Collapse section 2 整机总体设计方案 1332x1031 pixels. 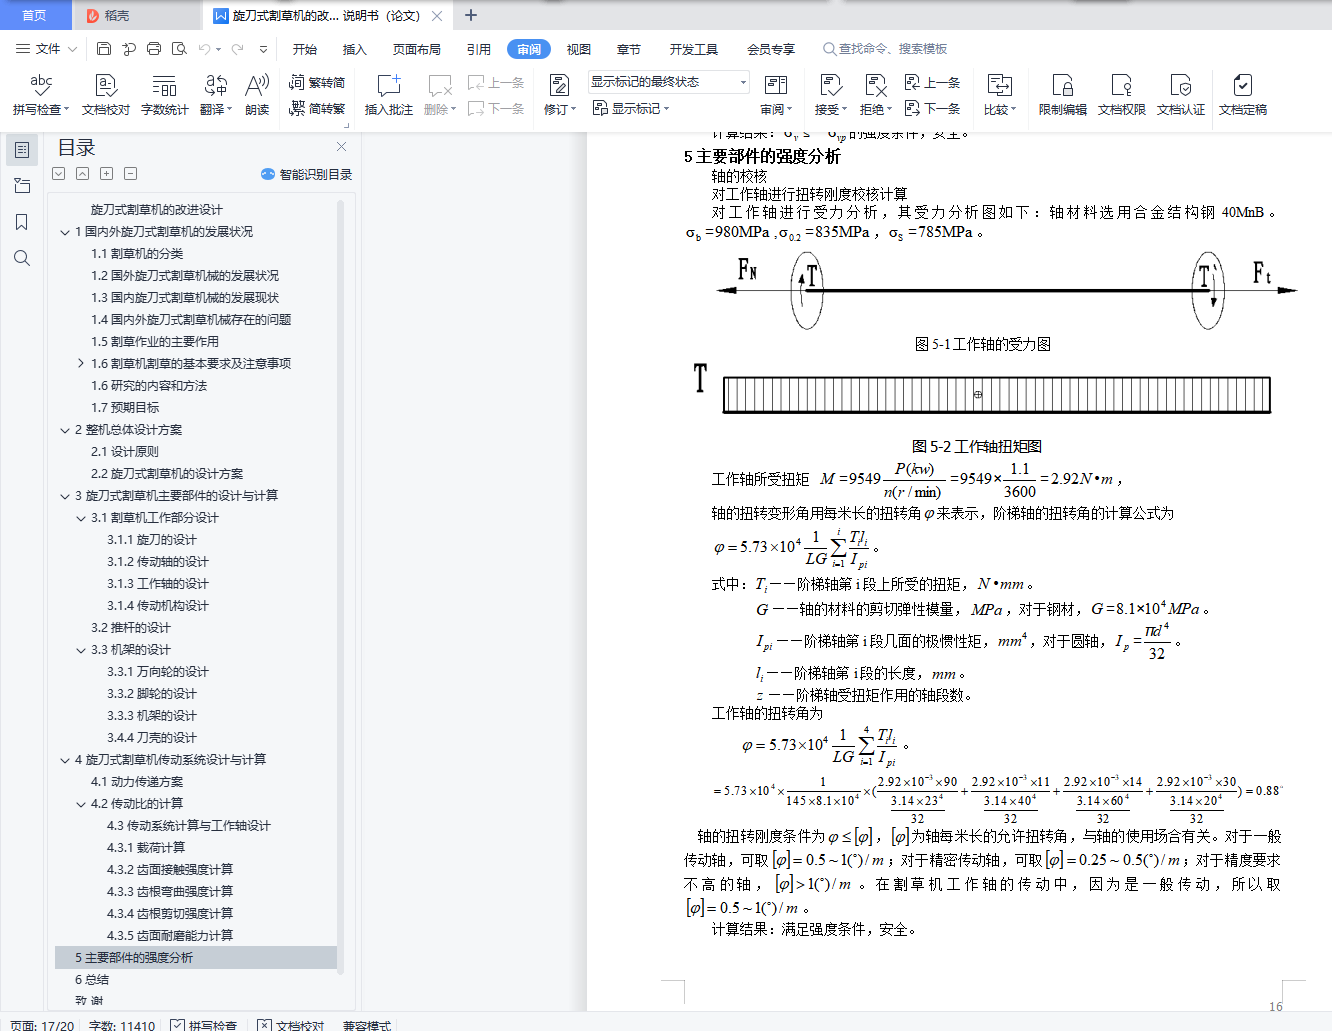click(x=65, y=430)
